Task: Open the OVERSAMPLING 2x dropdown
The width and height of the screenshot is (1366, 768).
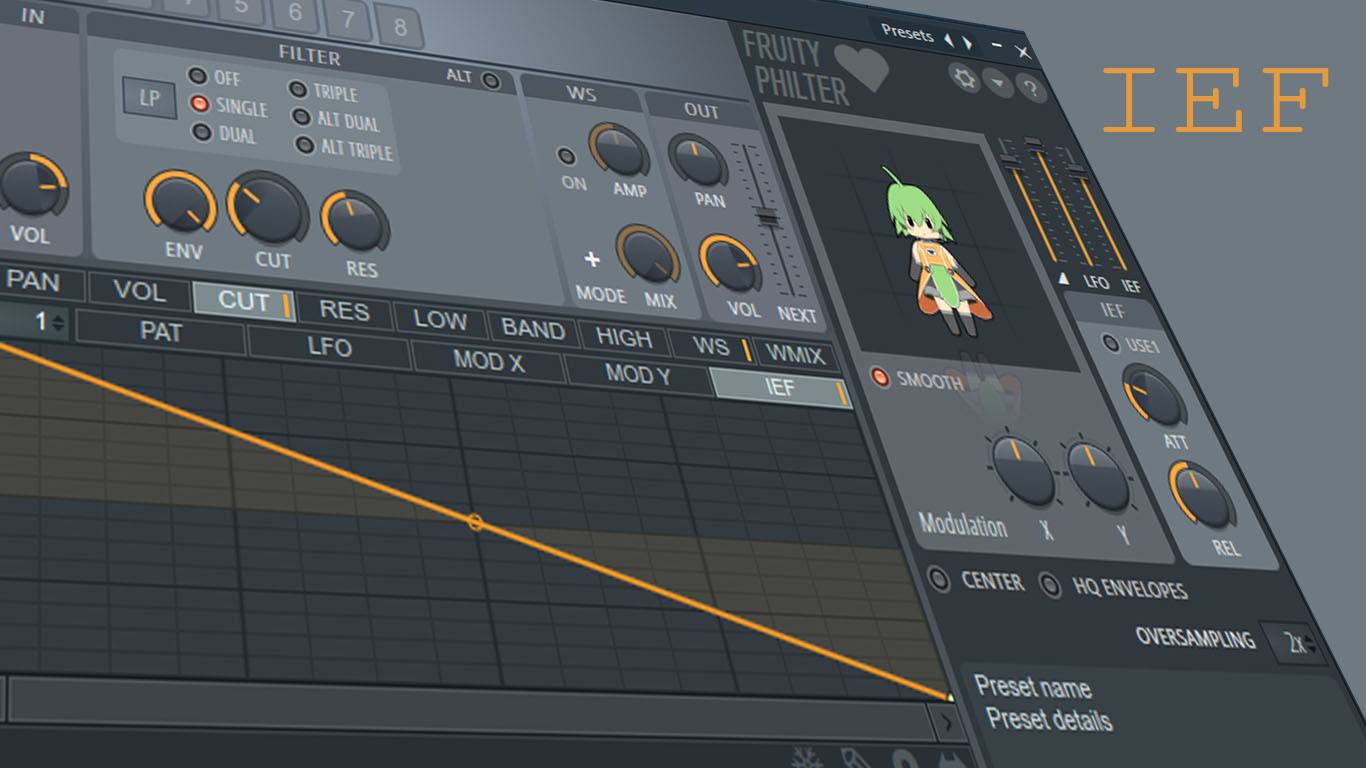Action: coord(1298,644)
